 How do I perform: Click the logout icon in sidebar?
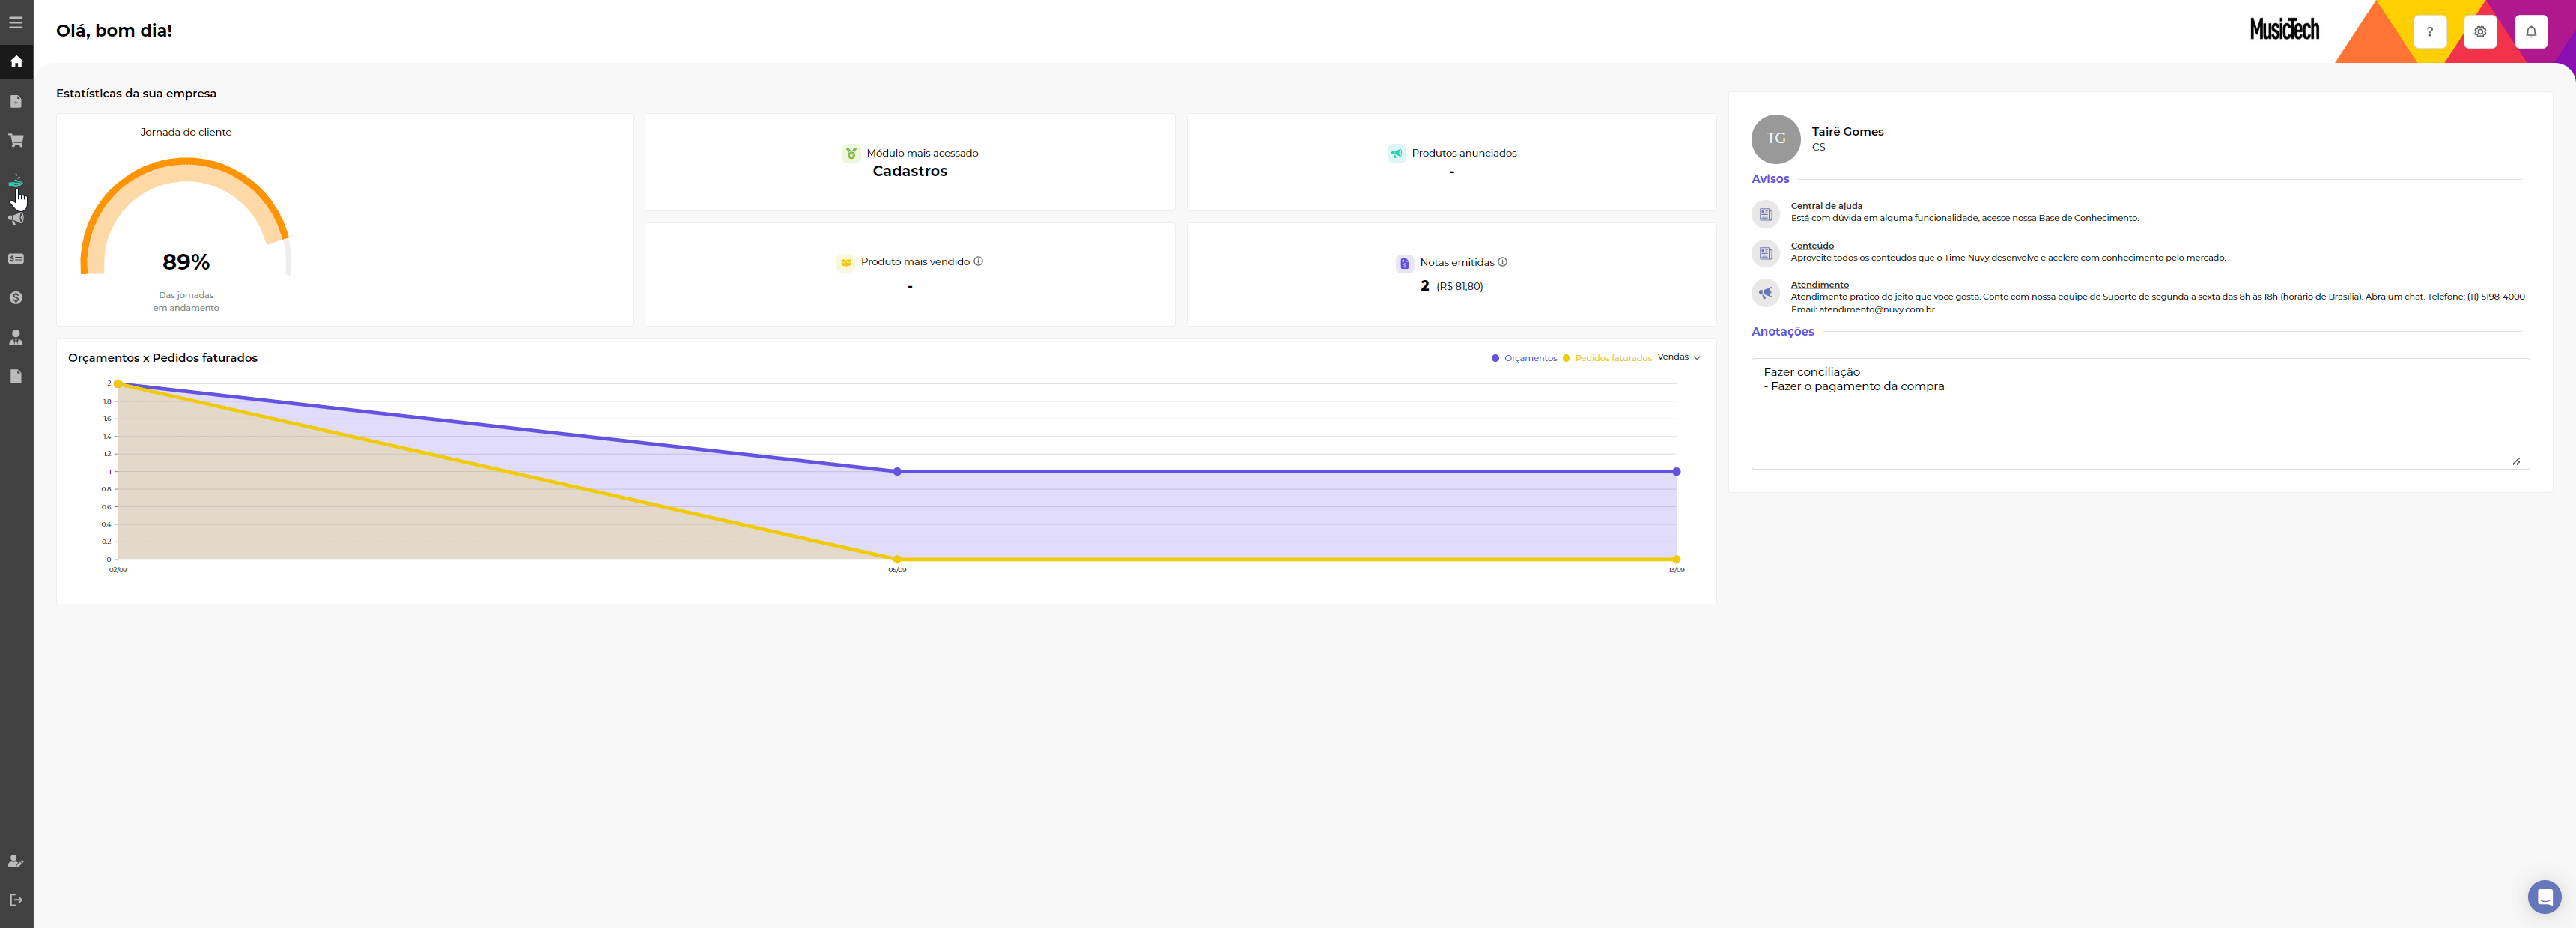coord(16,899)
